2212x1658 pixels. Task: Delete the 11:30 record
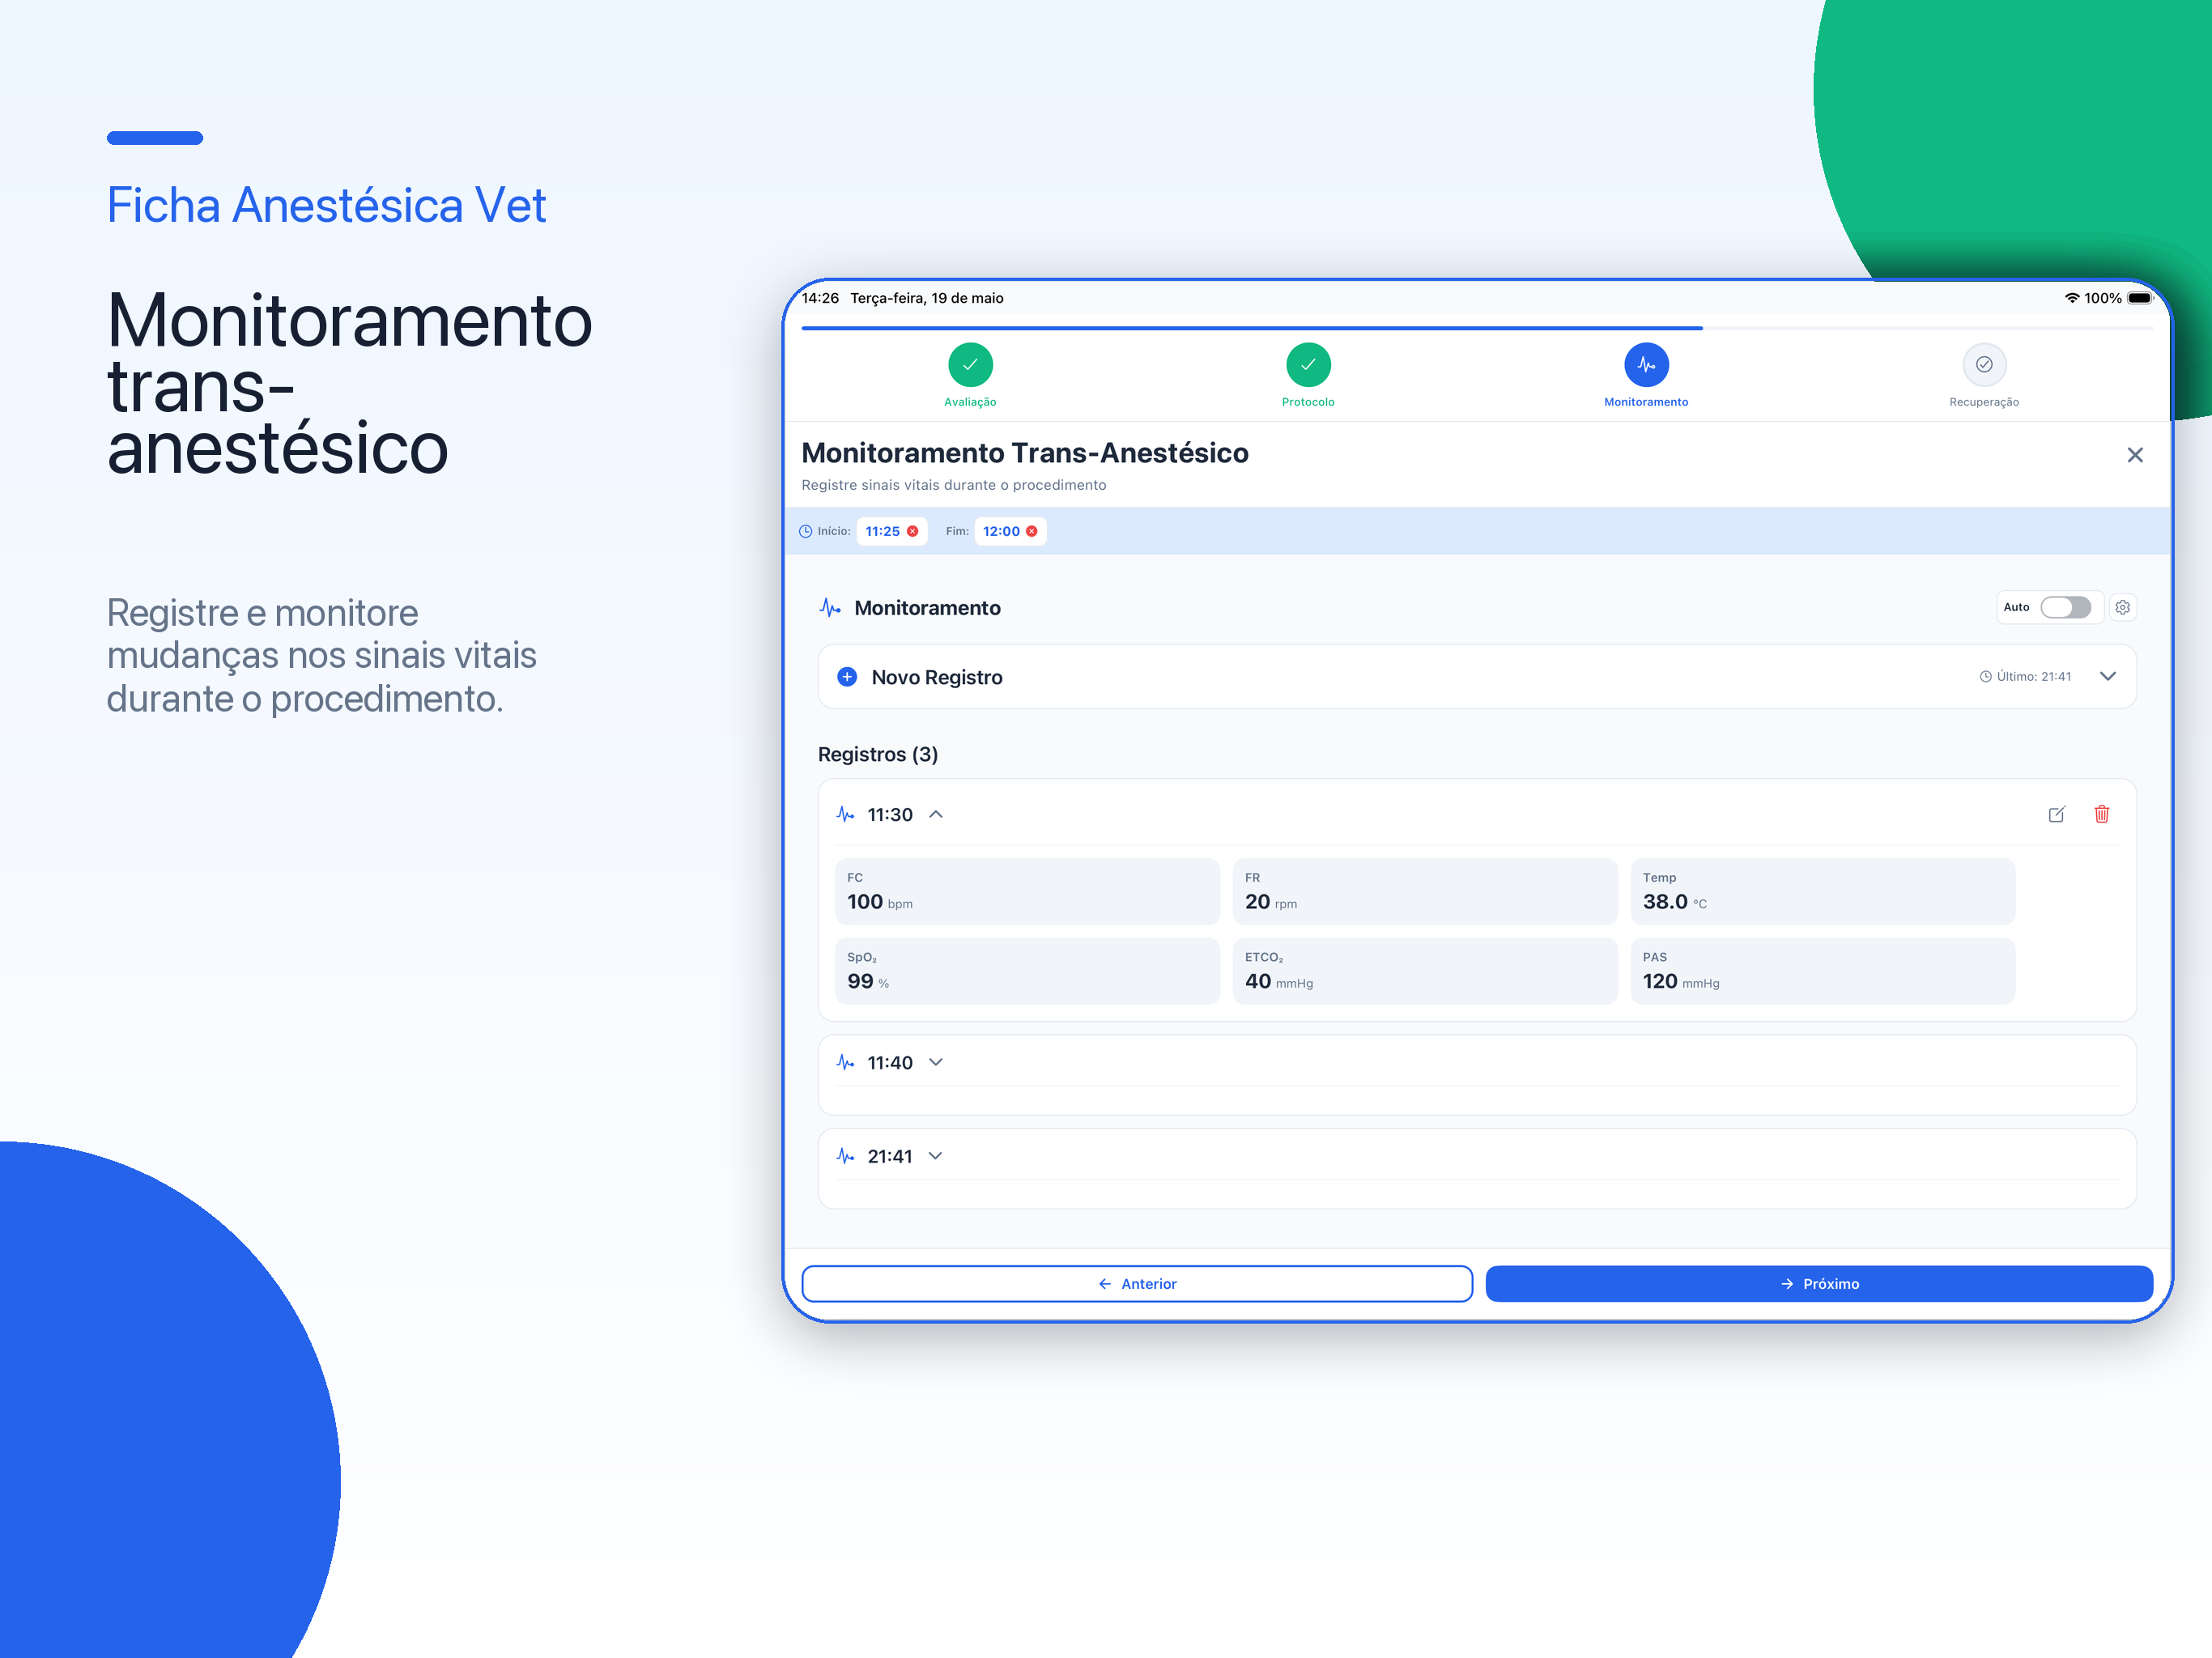(2102, 814)
